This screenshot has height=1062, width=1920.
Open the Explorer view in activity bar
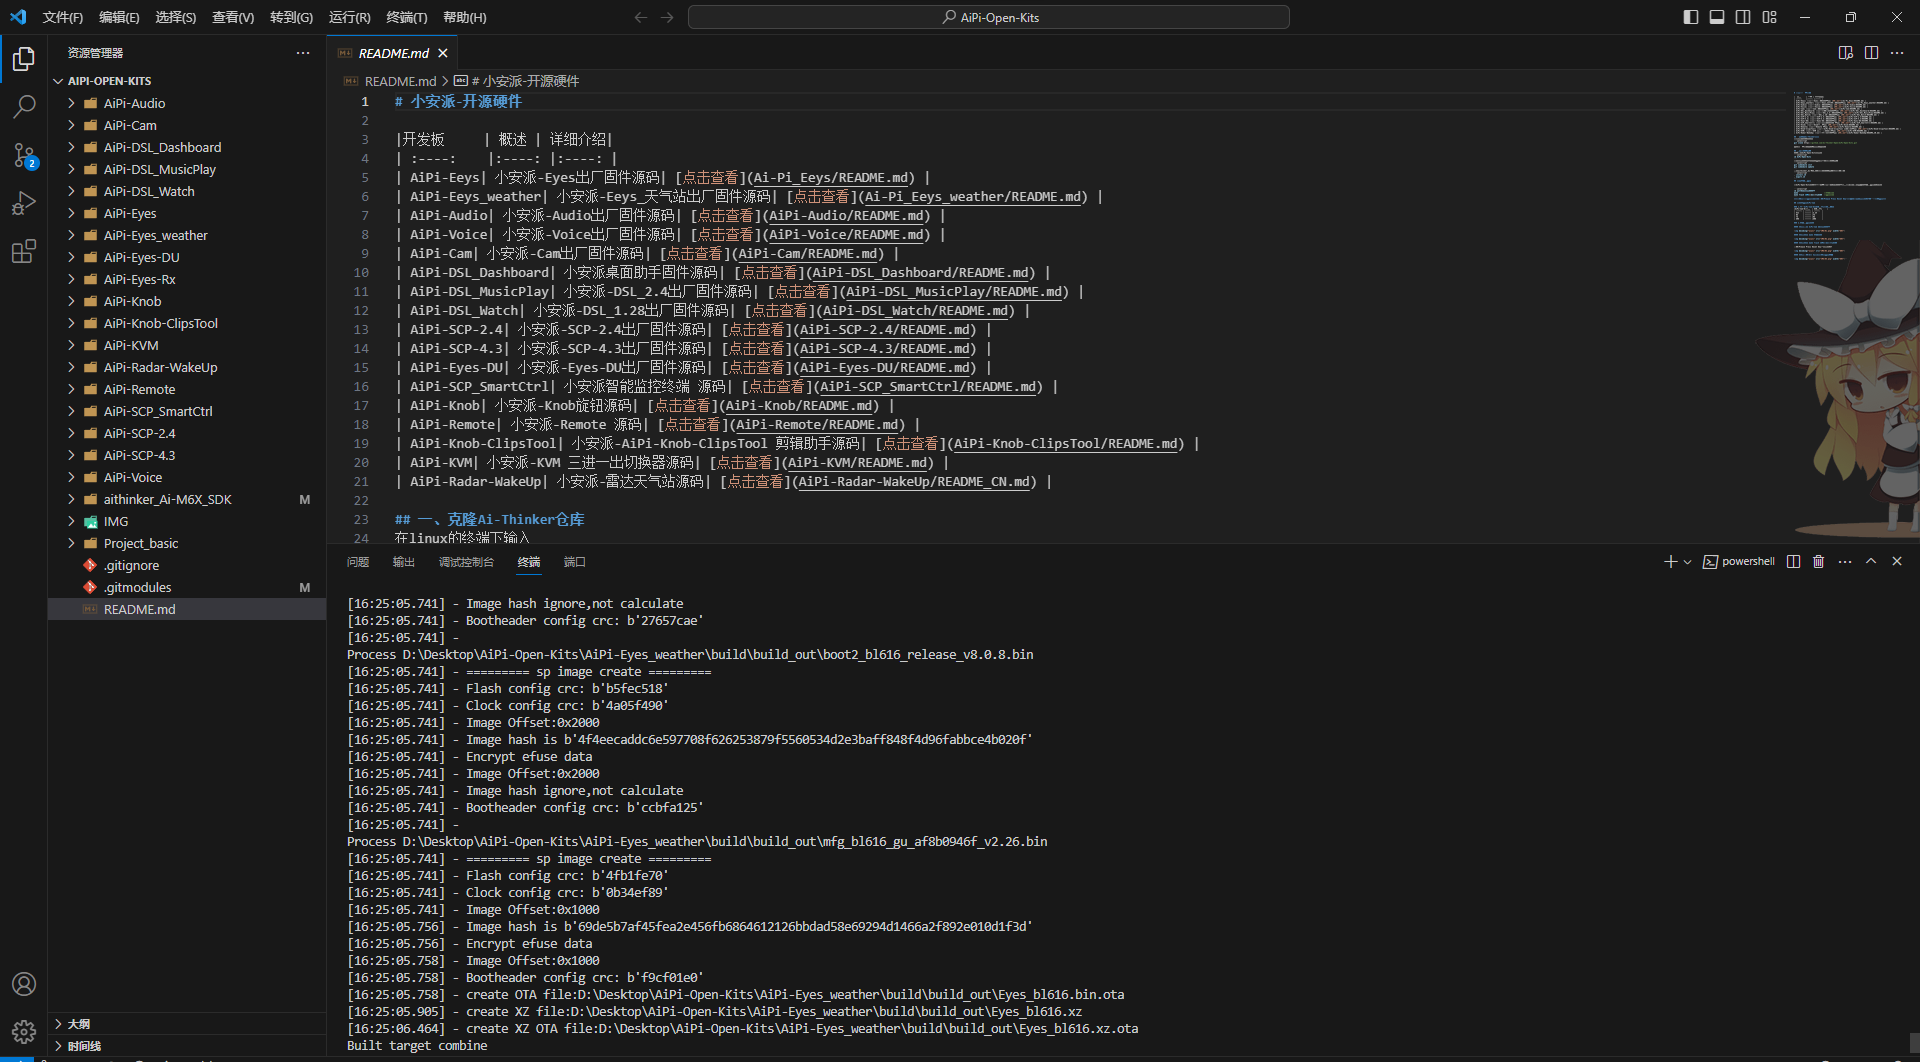pyautogui.click(x=24, y=59)
